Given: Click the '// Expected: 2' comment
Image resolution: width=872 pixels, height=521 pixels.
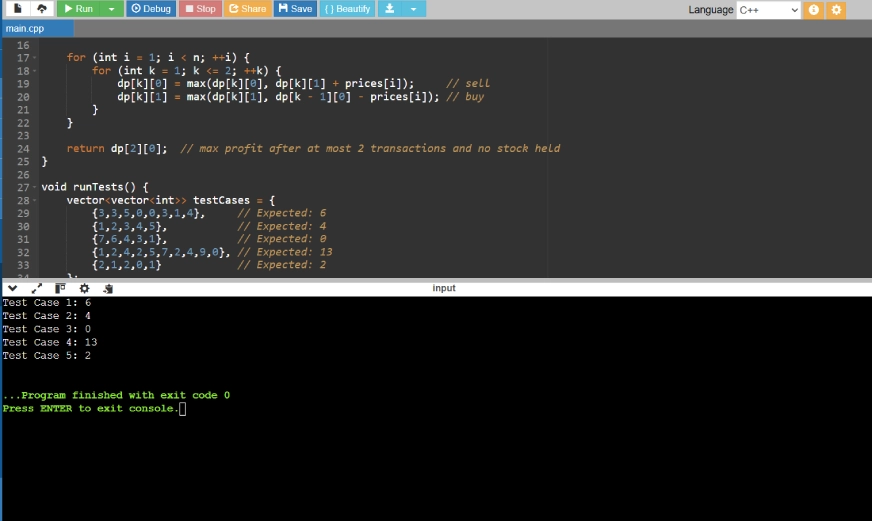Looking at the screenshot, I should pyautogui.click(x=281, y=265).
